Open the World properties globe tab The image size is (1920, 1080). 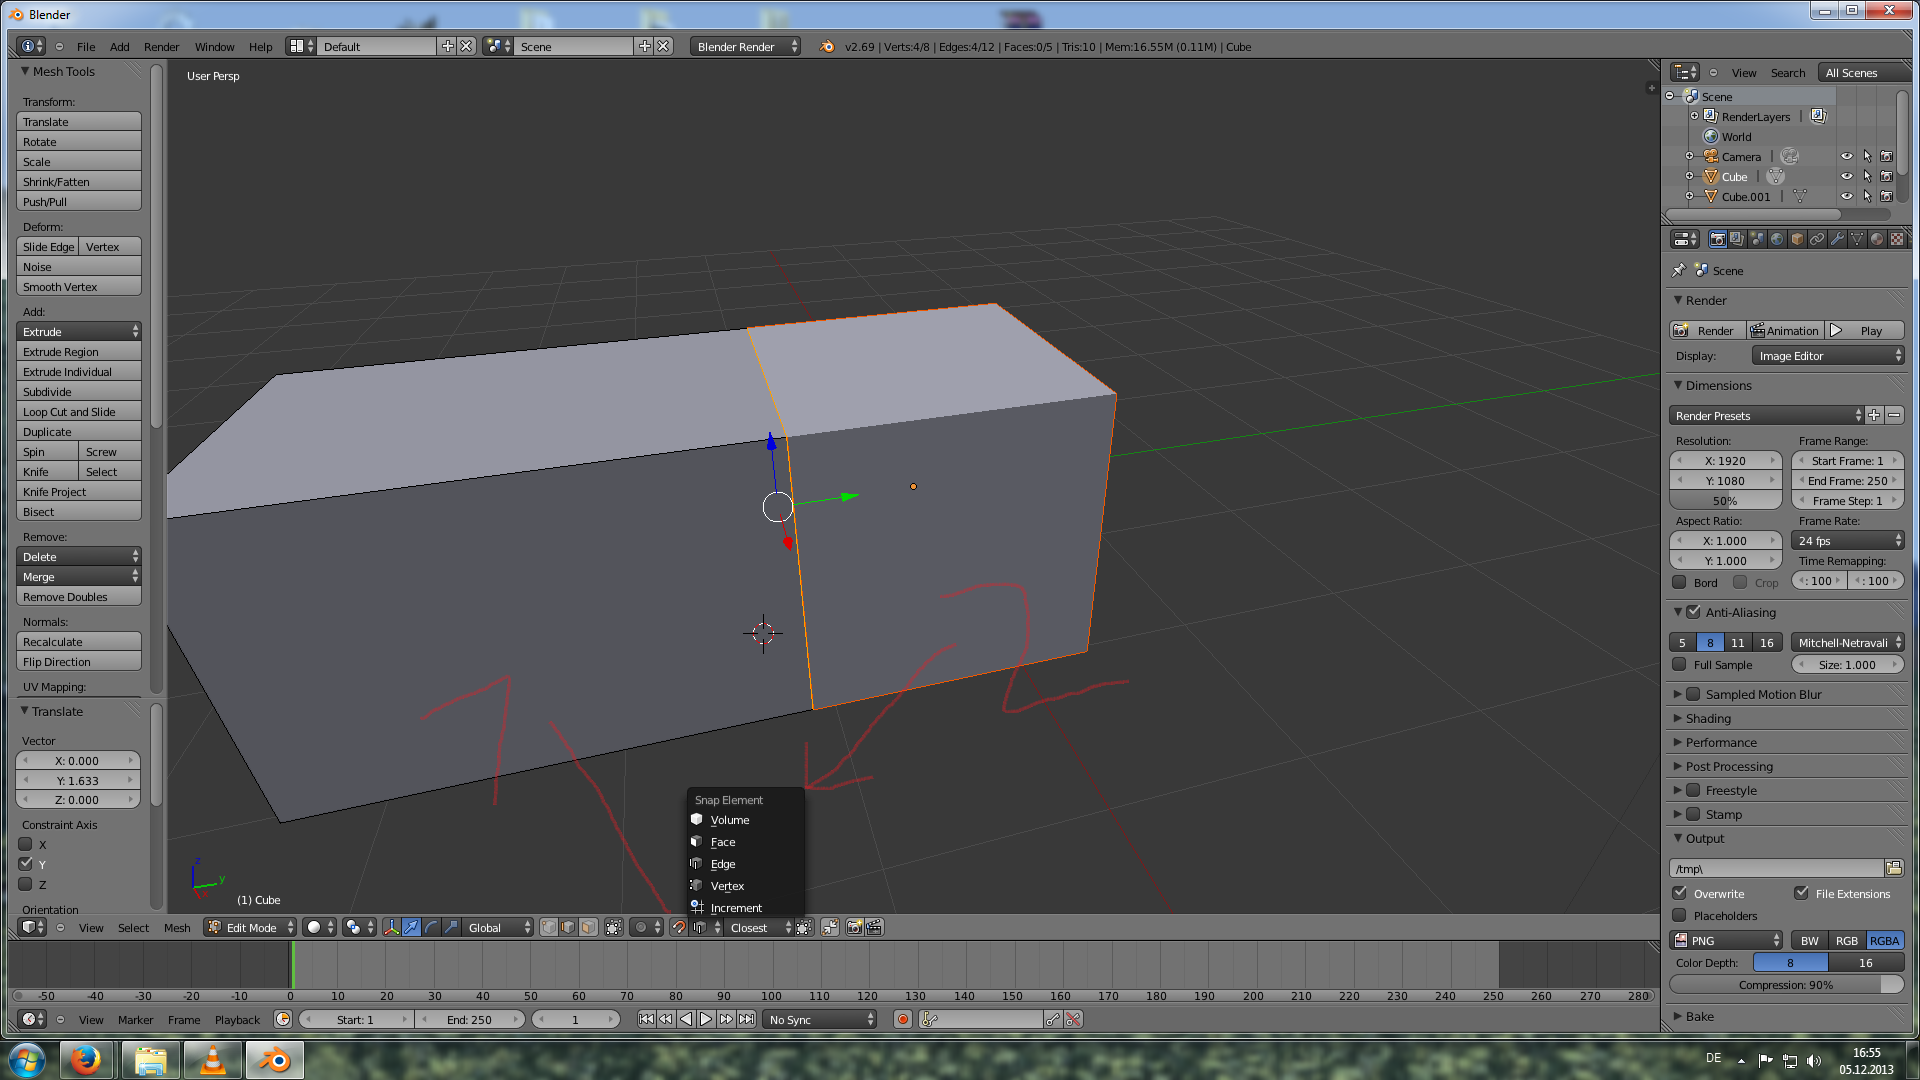pos(1777,239)
